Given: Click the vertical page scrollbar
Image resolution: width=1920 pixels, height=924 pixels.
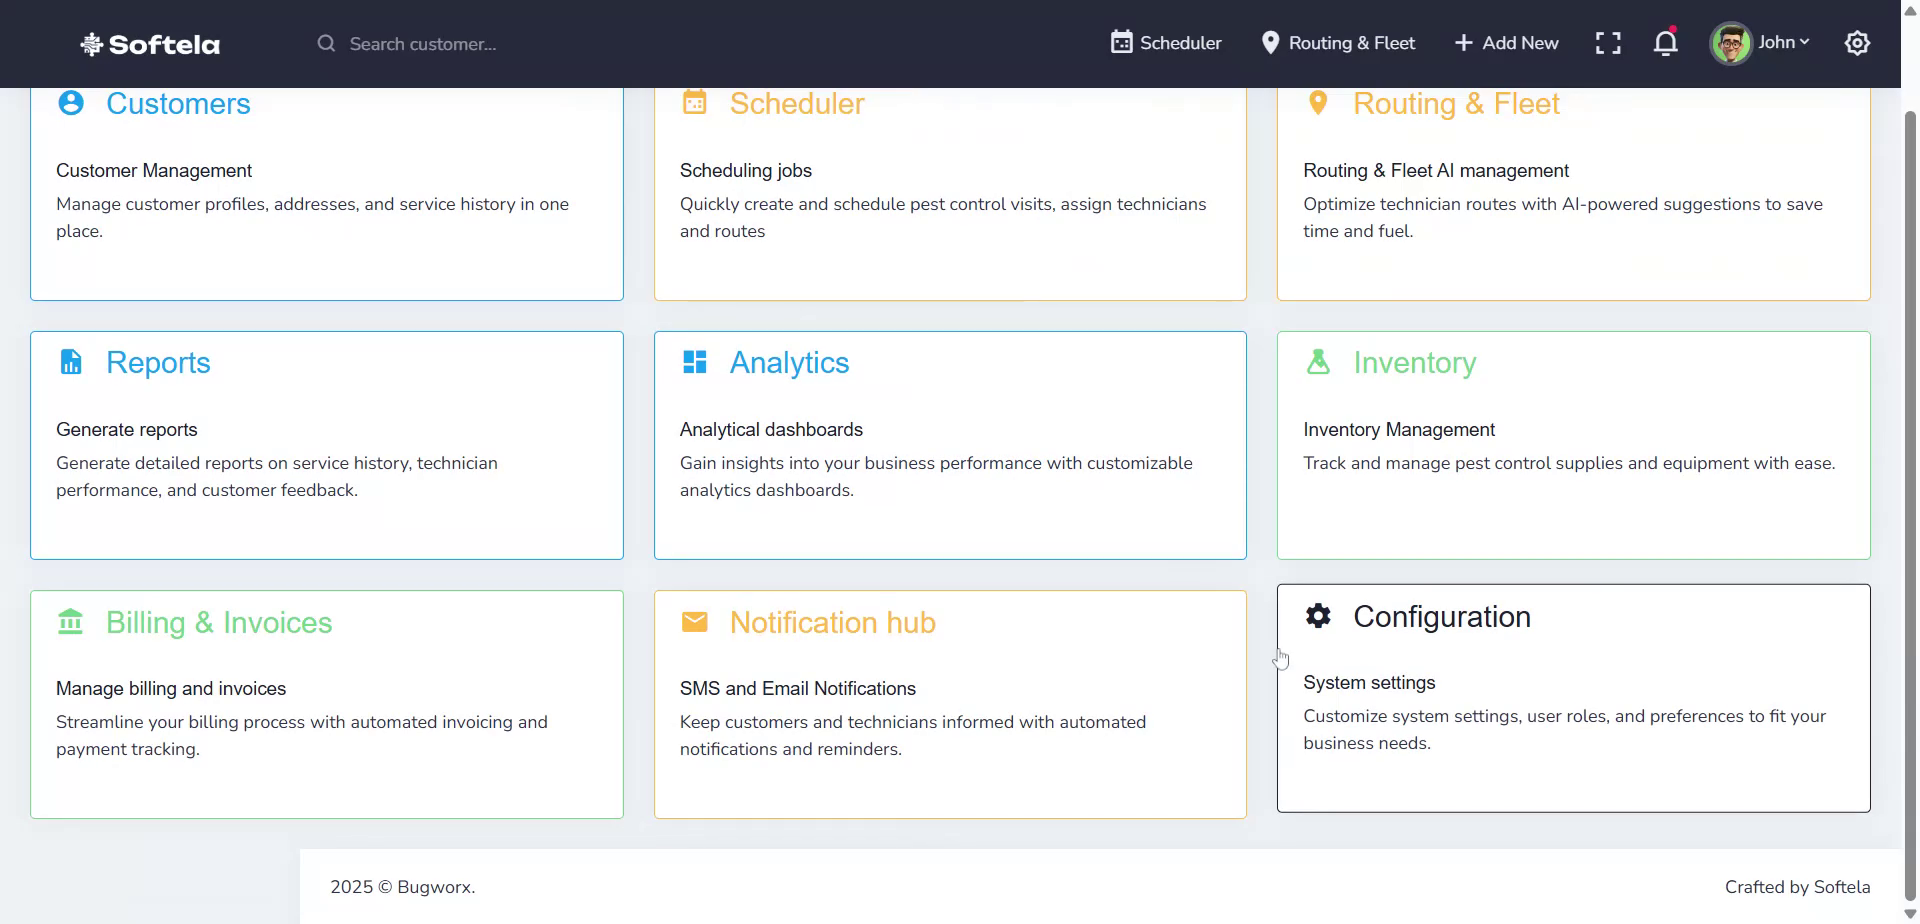Looking at the screenshot, I should tap(1910, 500).
